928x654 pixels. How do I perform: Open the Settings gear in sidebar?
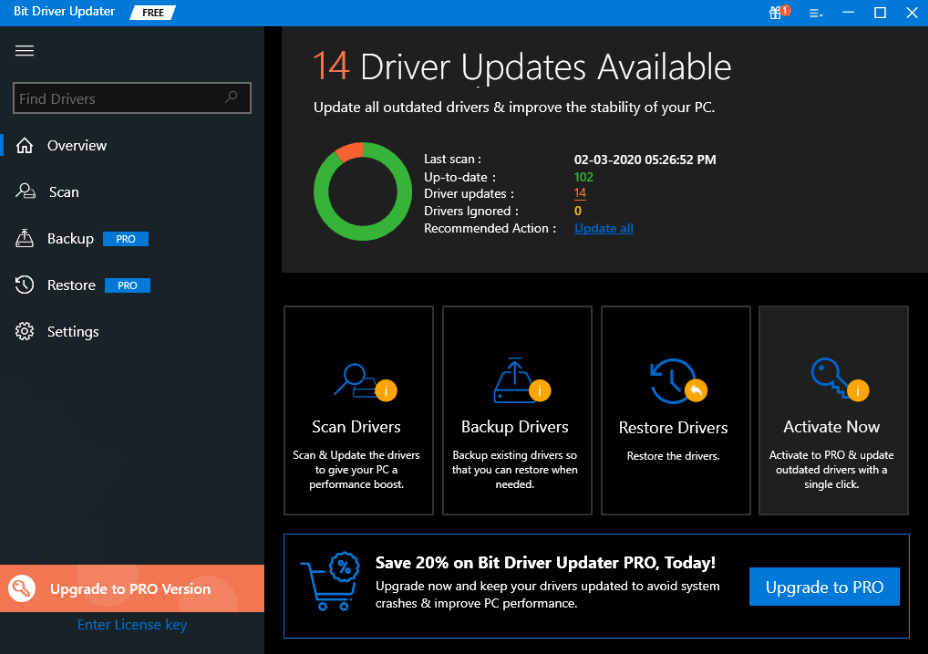(x=23, y=331)
